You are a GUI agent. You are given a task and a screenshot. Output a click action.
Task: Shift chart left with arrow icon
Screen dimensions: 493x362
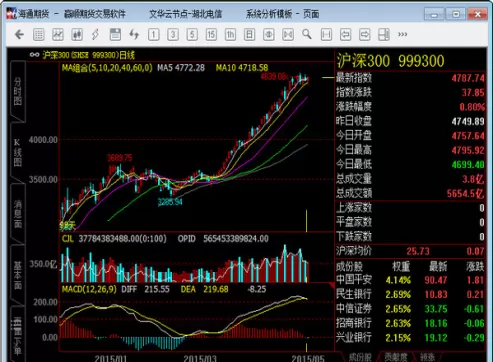pos(345,34)
